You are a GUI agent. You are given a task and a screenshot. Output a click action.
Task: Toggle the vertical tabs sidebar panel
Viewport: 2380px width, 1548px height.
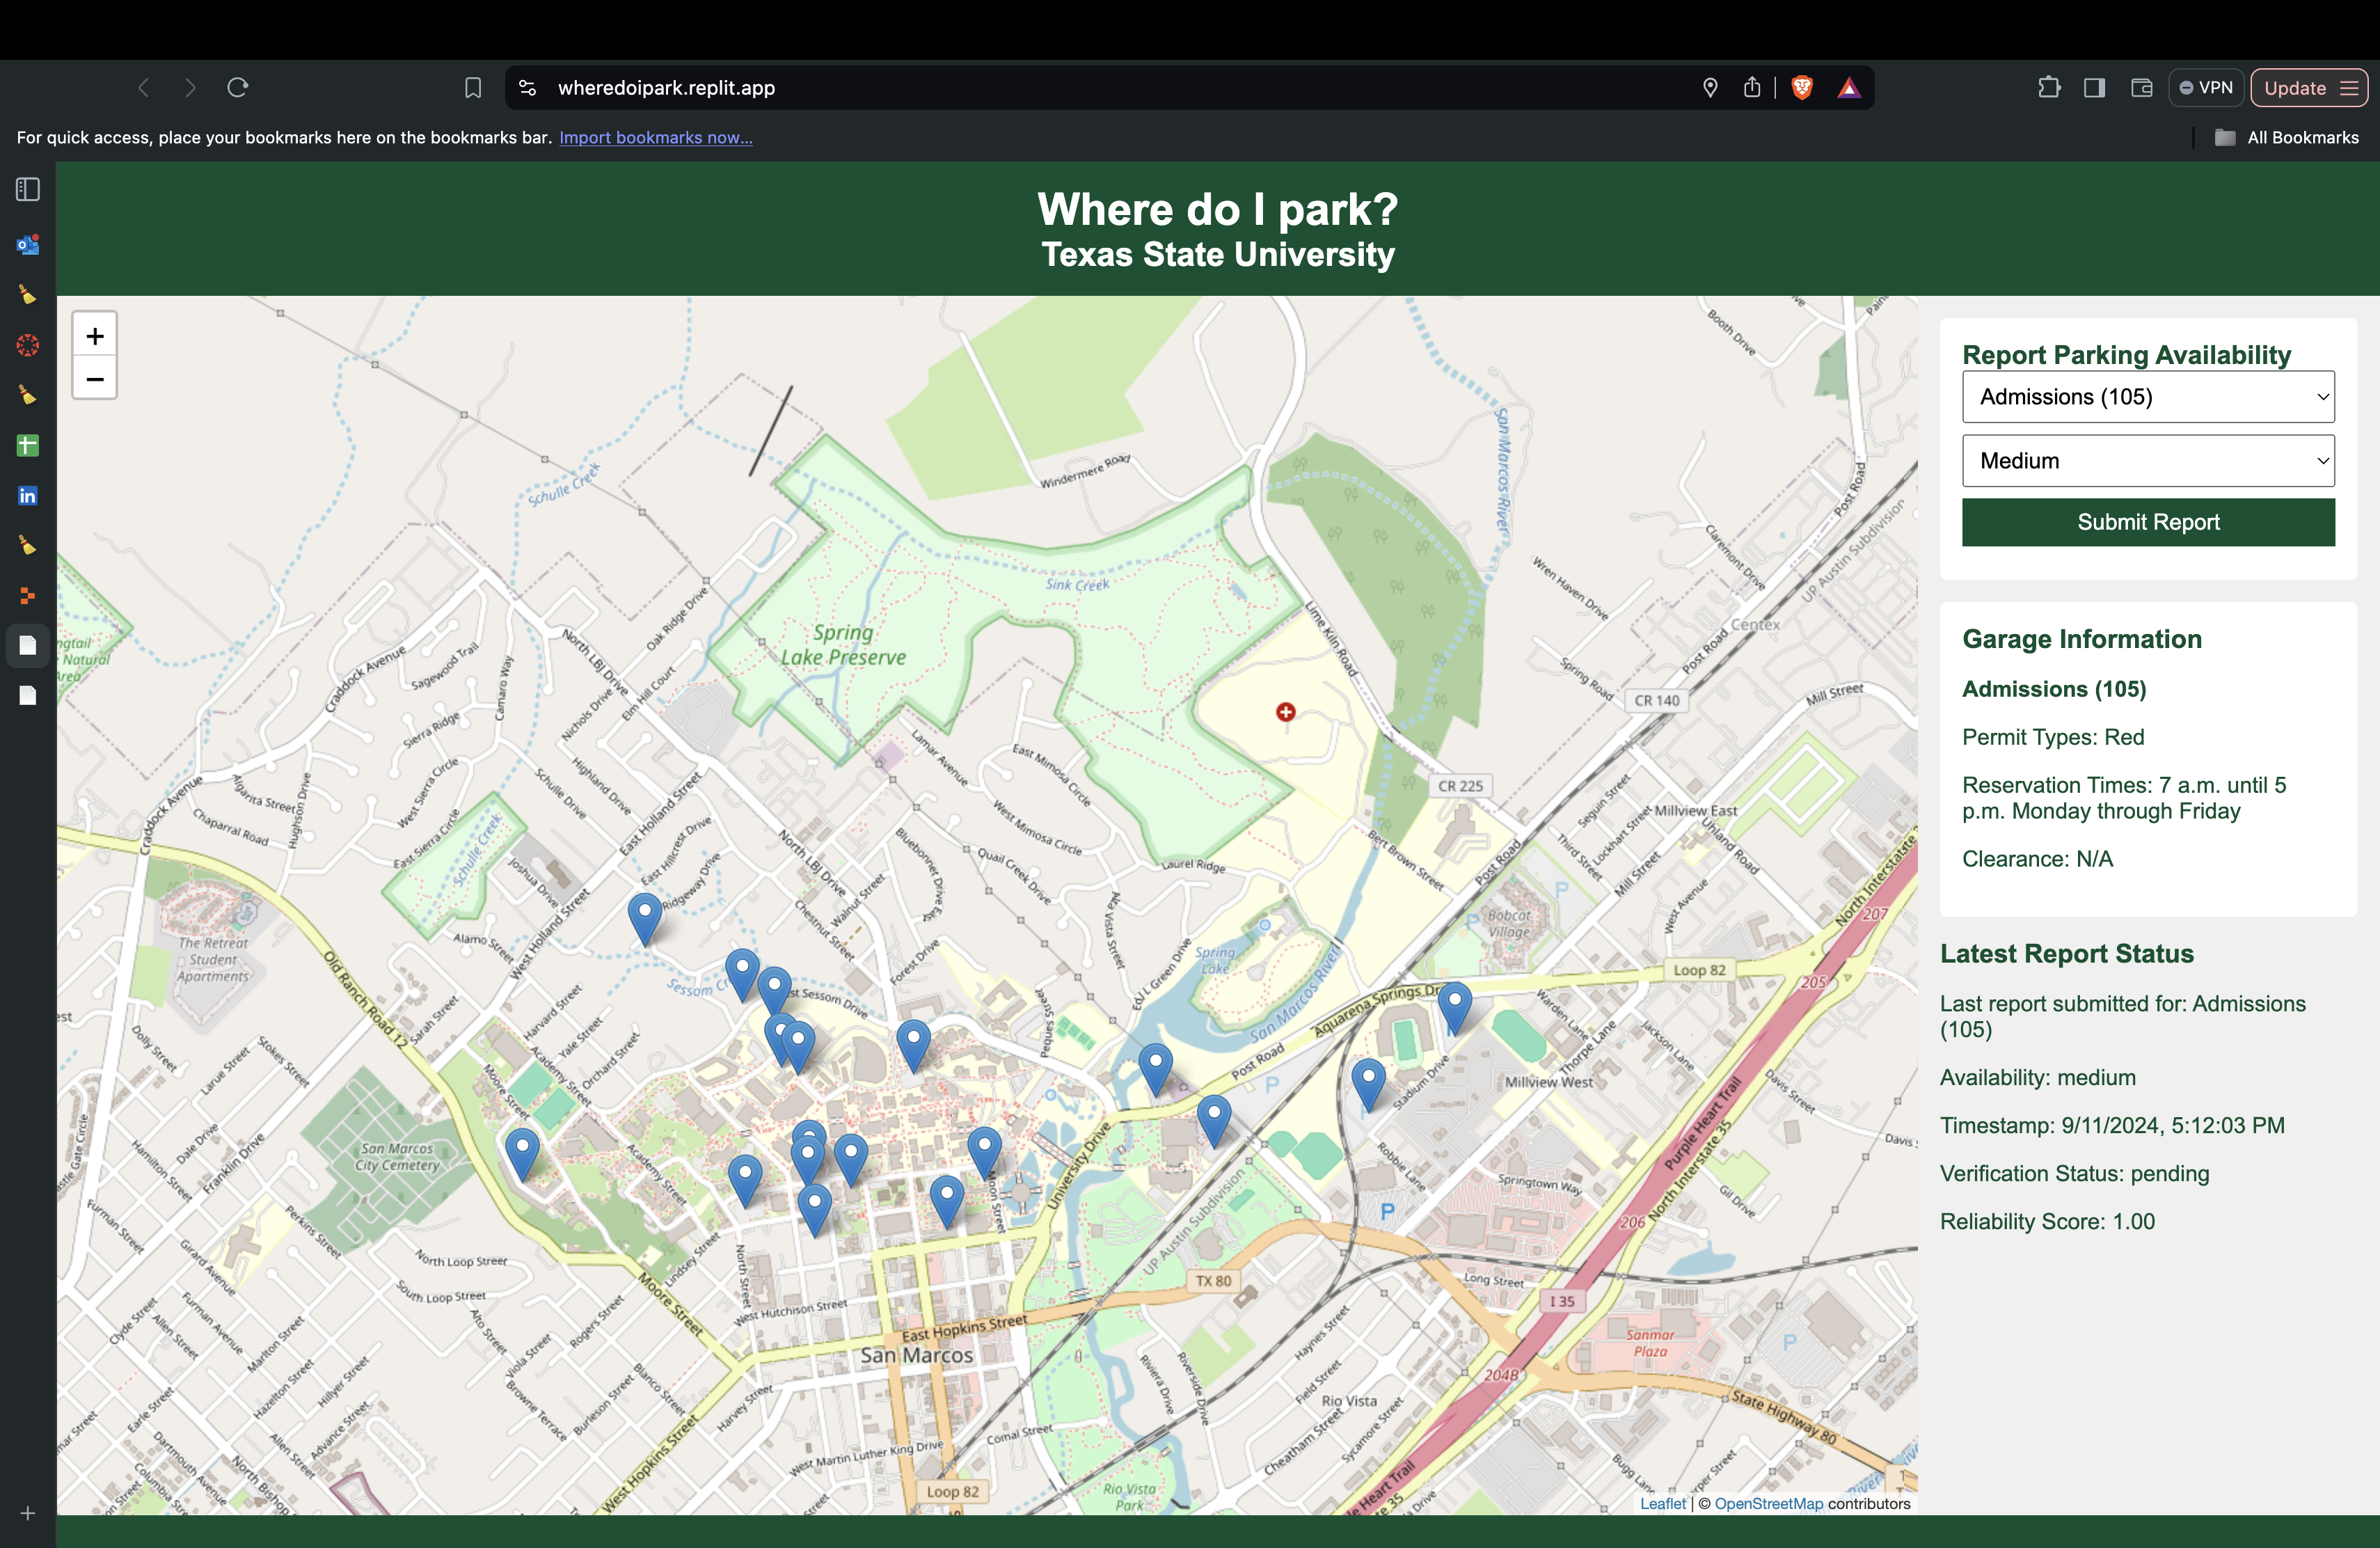pos(28,189)
